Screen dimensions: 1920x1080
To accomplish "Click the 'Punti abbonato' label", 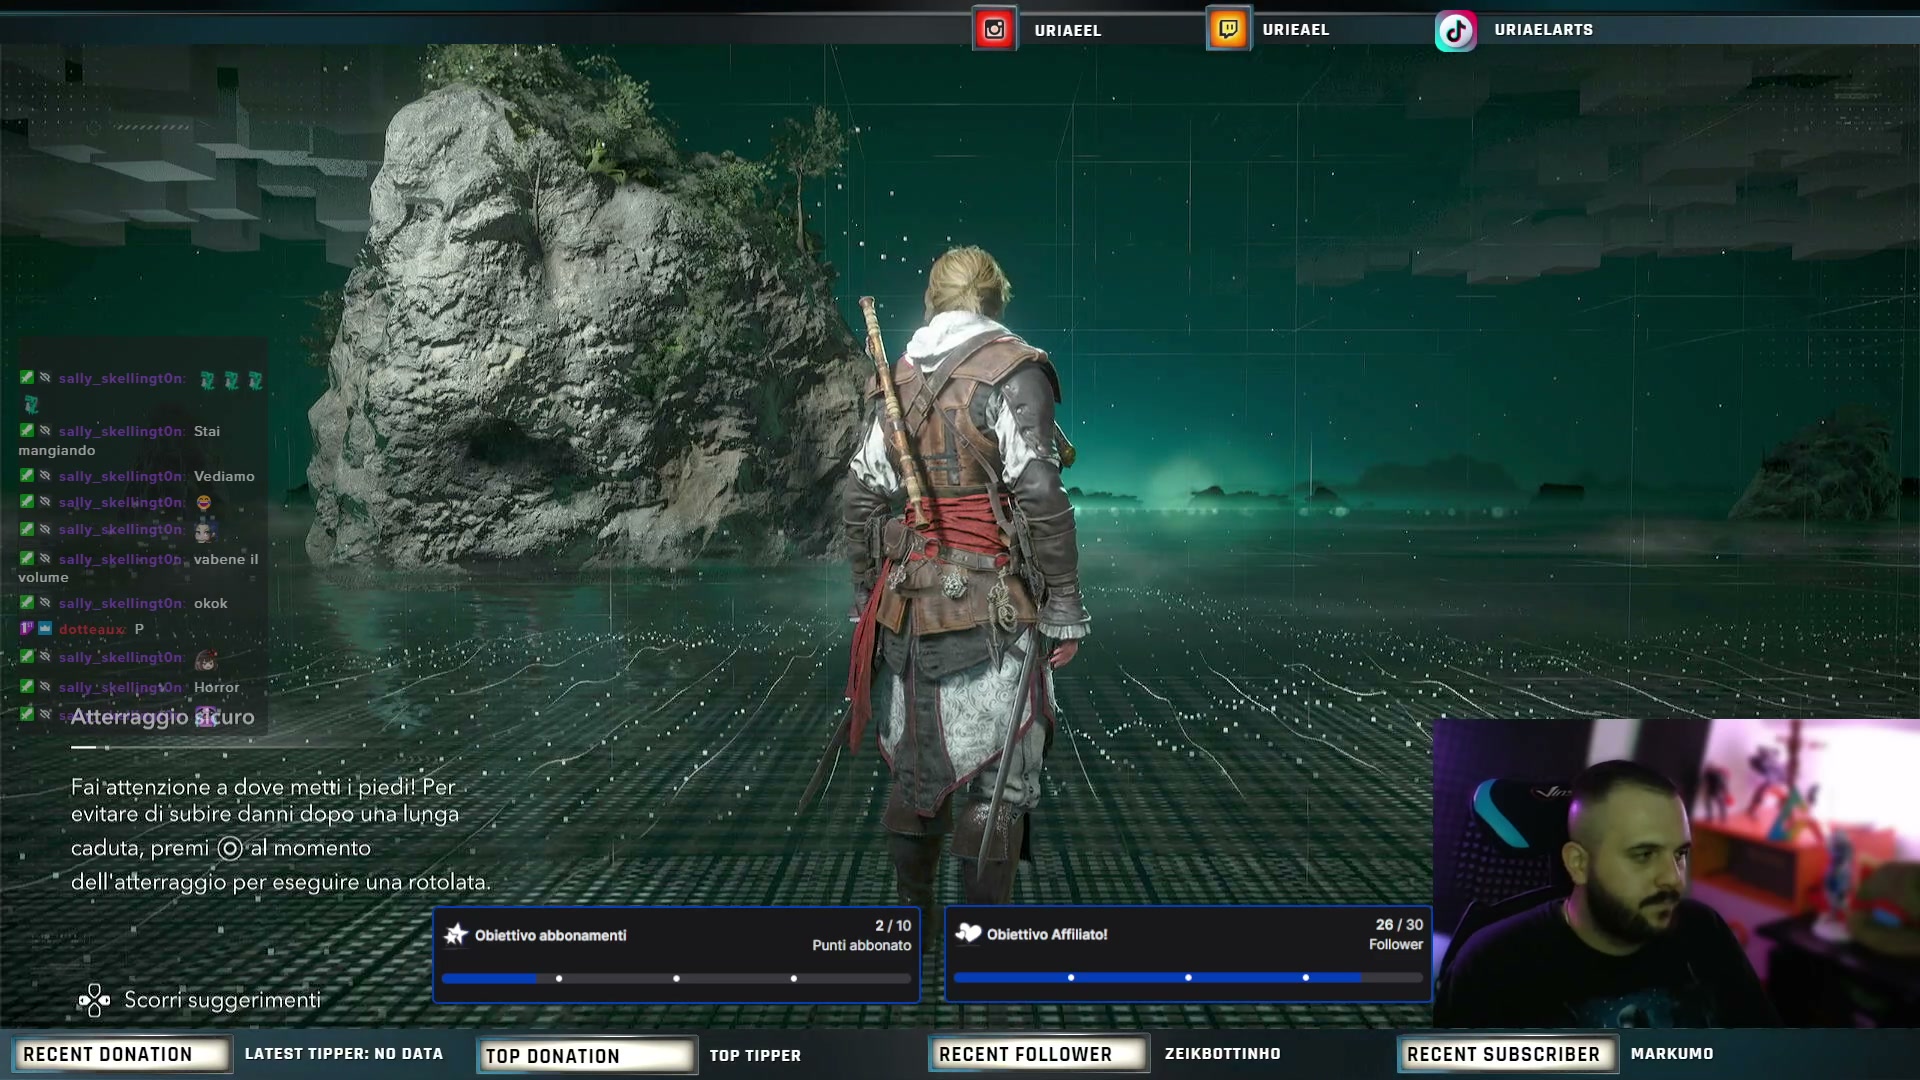I will [x=862, y=945].
